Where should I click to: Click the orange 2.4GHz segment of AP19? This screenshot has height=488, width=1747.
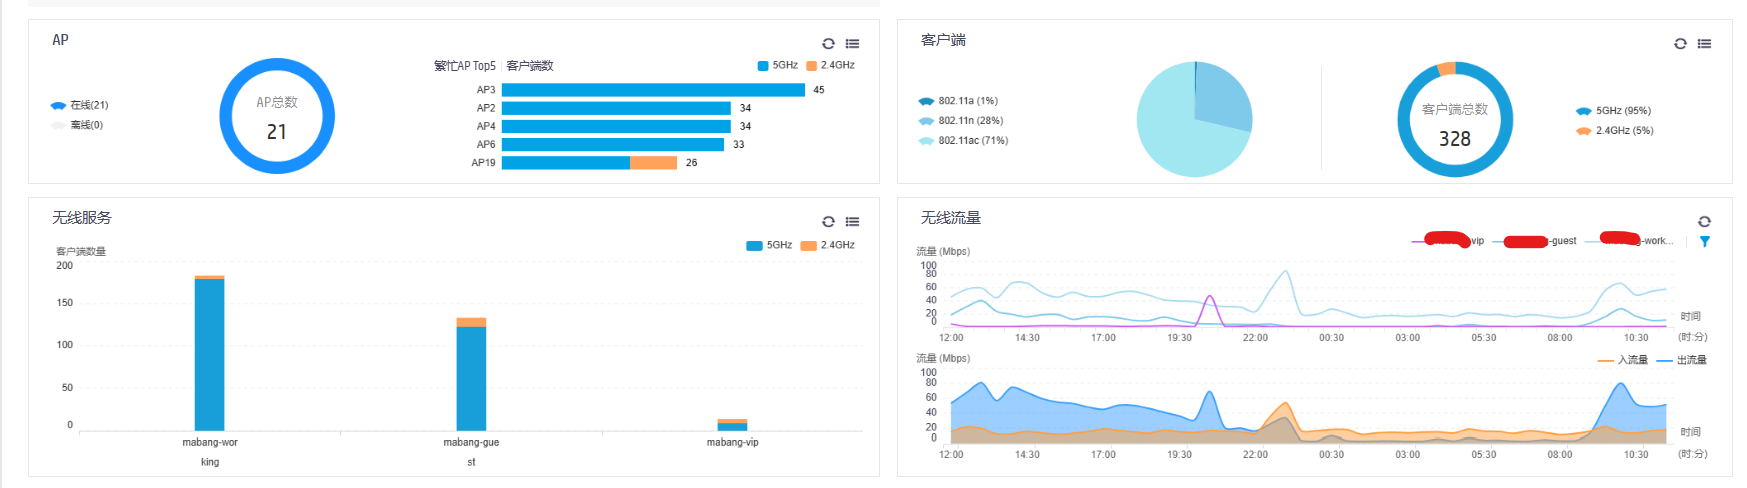[x=653, y=163]
